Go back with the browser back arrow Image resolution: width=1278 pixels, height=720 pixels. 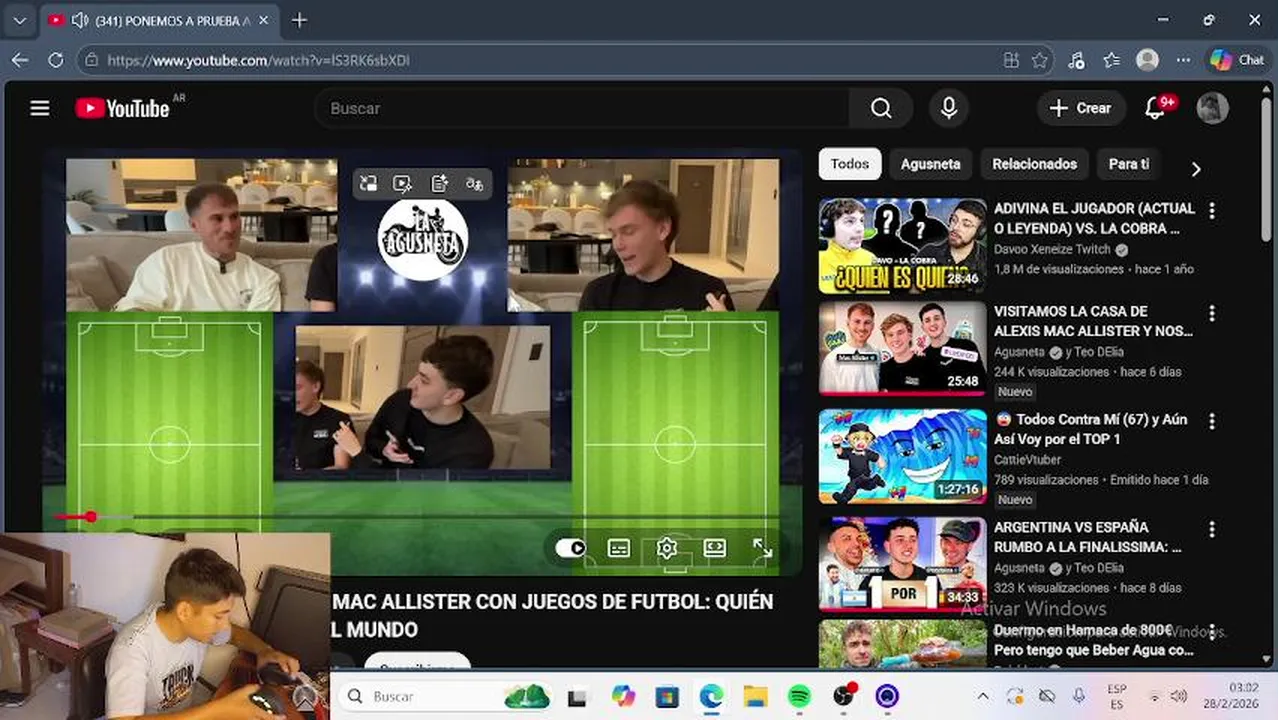[20, 60]
